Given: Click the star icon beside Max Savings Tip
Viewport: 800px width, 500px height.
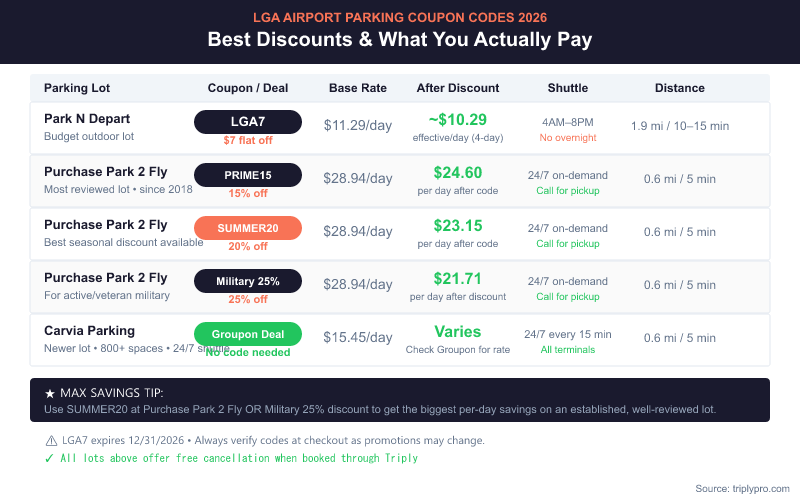Looking at the screenshot, I should [x=51, y=393].
